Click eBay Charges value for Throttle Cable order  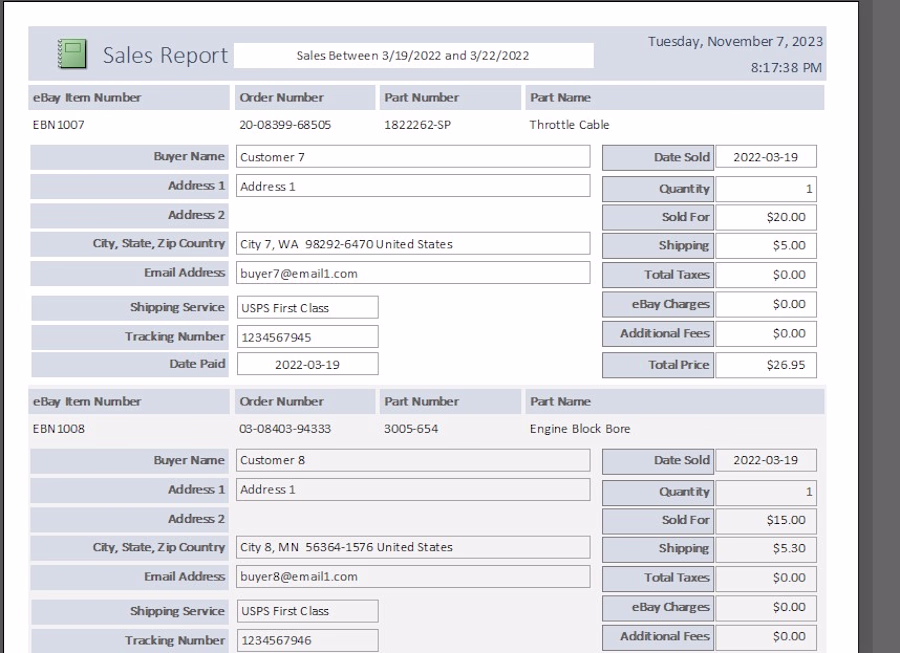(x=766, y=304)
